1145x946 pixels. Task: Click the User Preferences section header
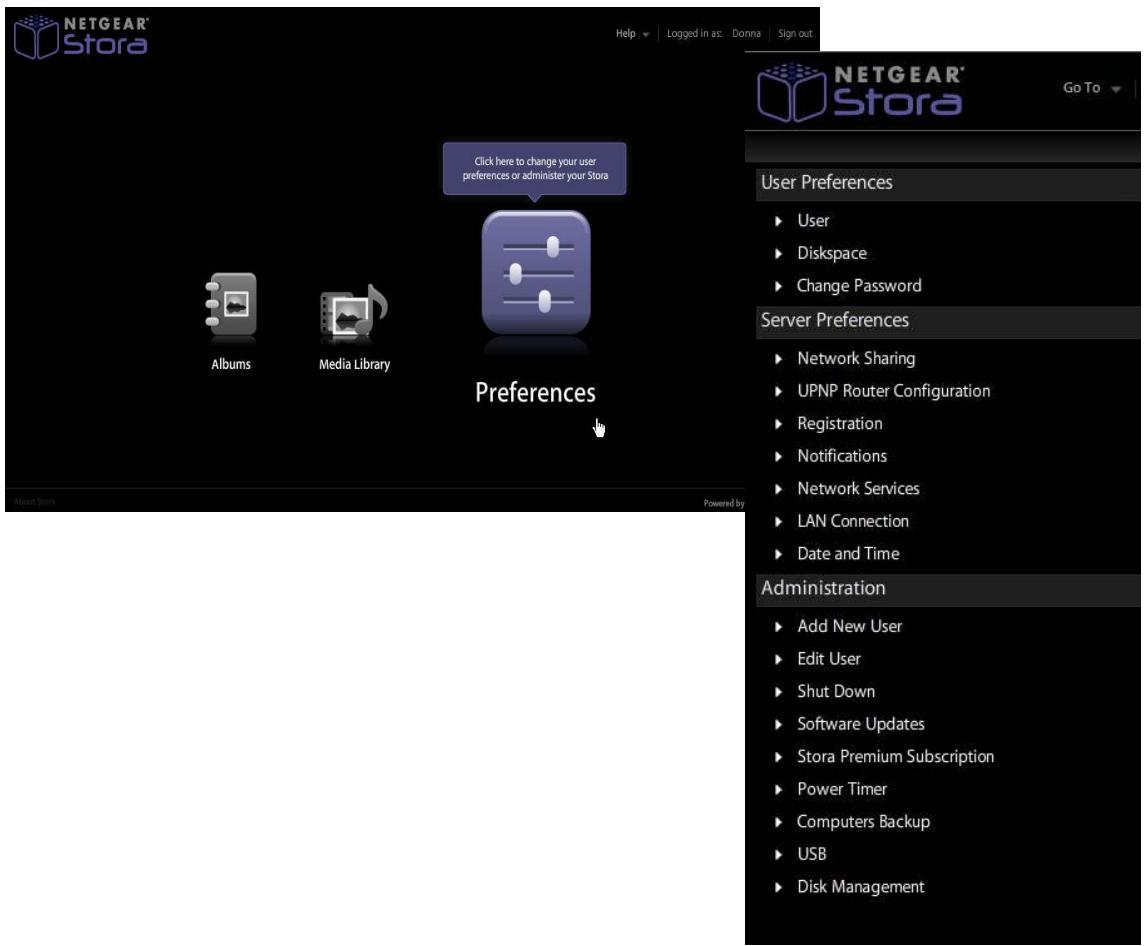click(947, 183)
